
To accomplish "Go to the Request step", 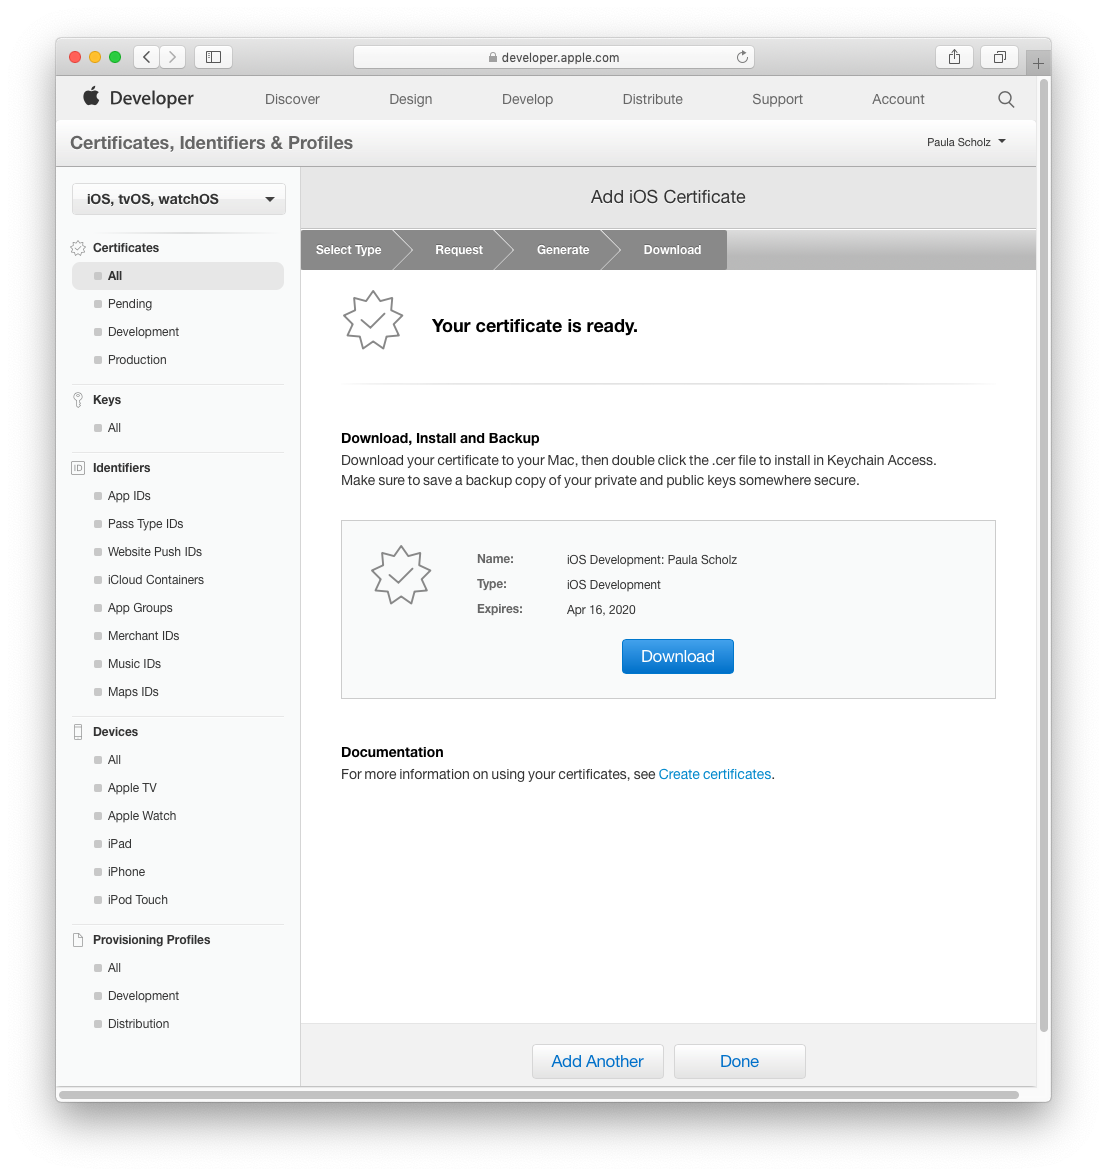I will (459, 250).
